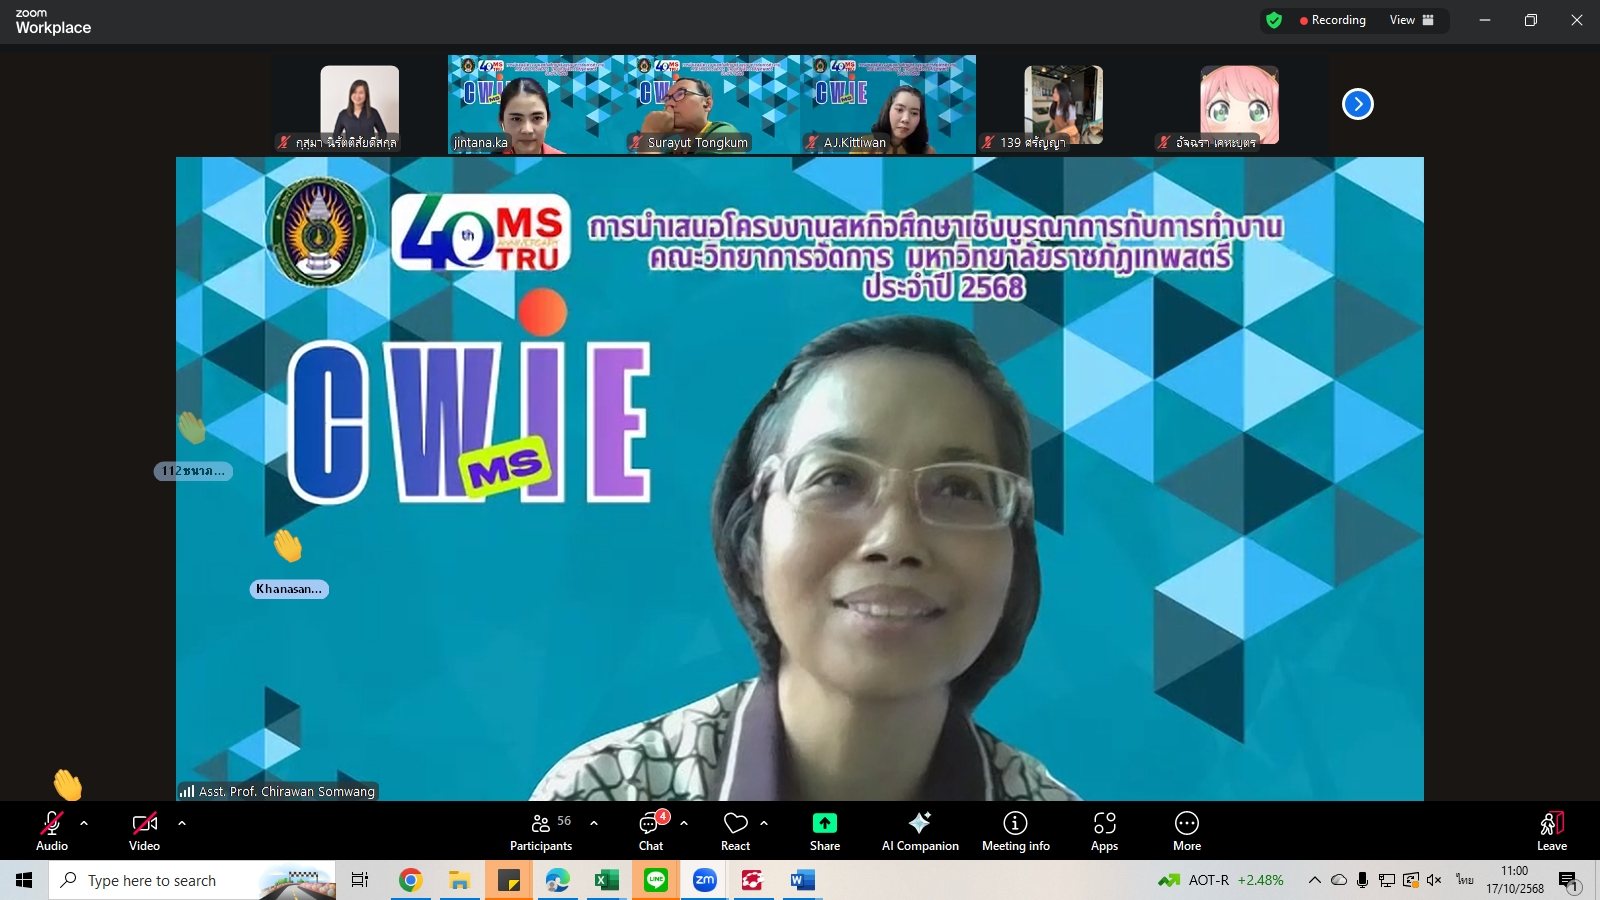Expand the arrow beside React
Image resolution: width=1600 pixels, height=900 pixels.
coord(764,823)
